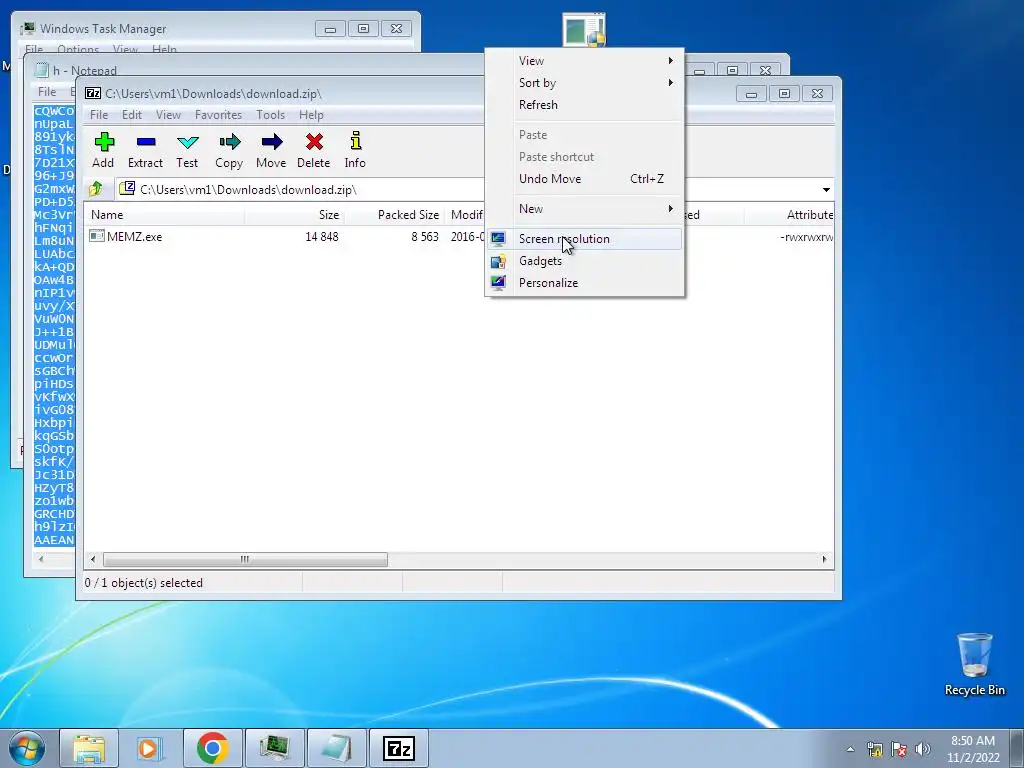Switch to Task Manager via taskbar
The image size is (1024, 768).
tap(274, 748)
